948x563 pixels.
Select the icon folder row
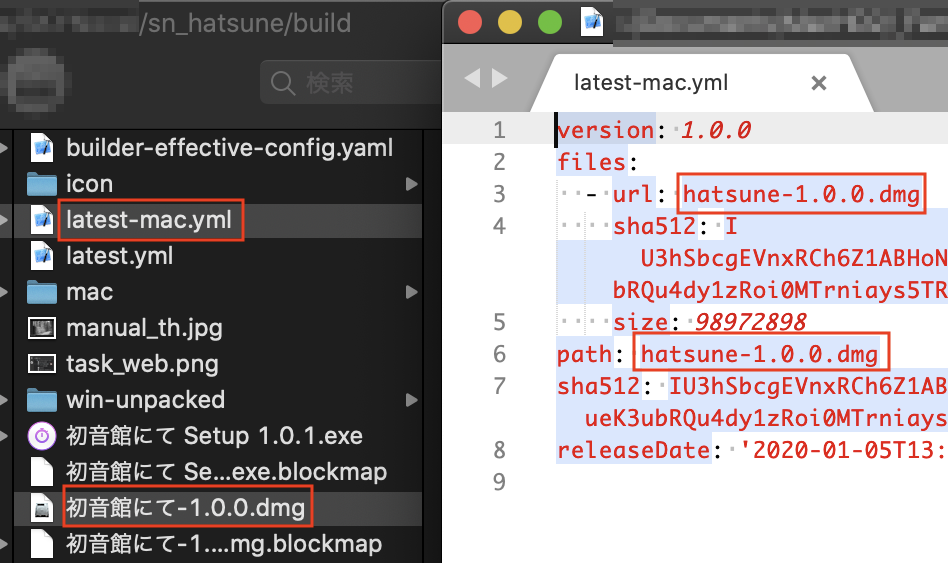click(218, 184)
